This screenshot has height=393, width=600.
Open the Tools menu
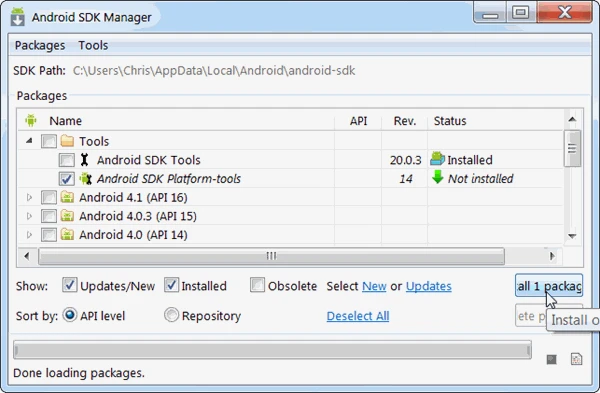(93, 45)
